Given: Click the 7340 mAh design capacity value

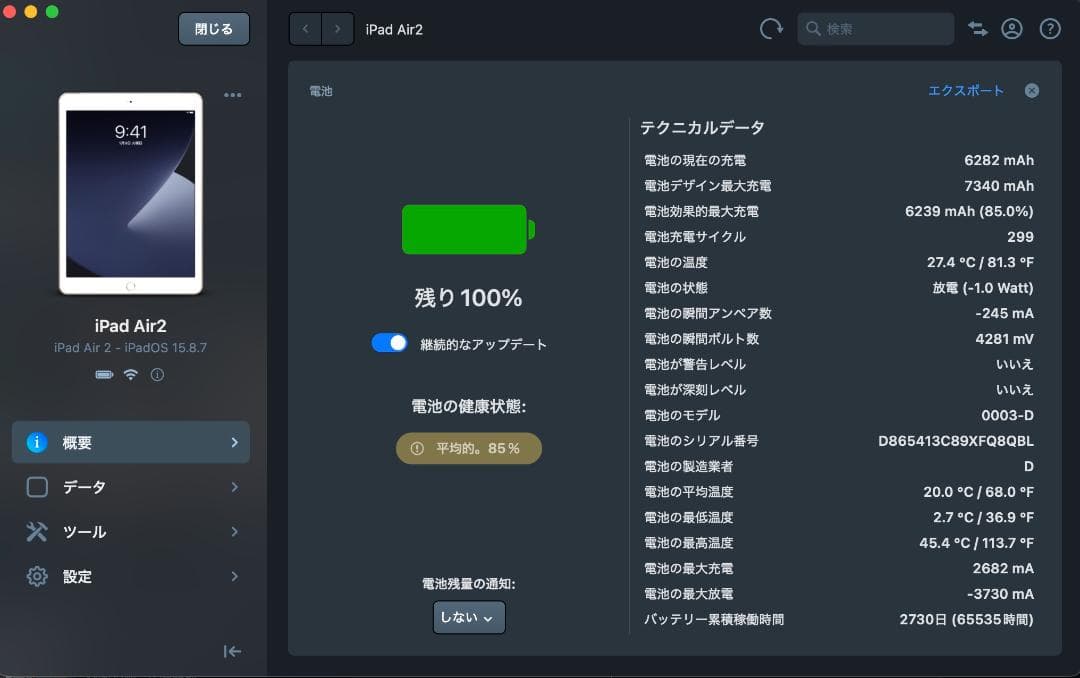Looking at the screenshot, I should 999,186.
